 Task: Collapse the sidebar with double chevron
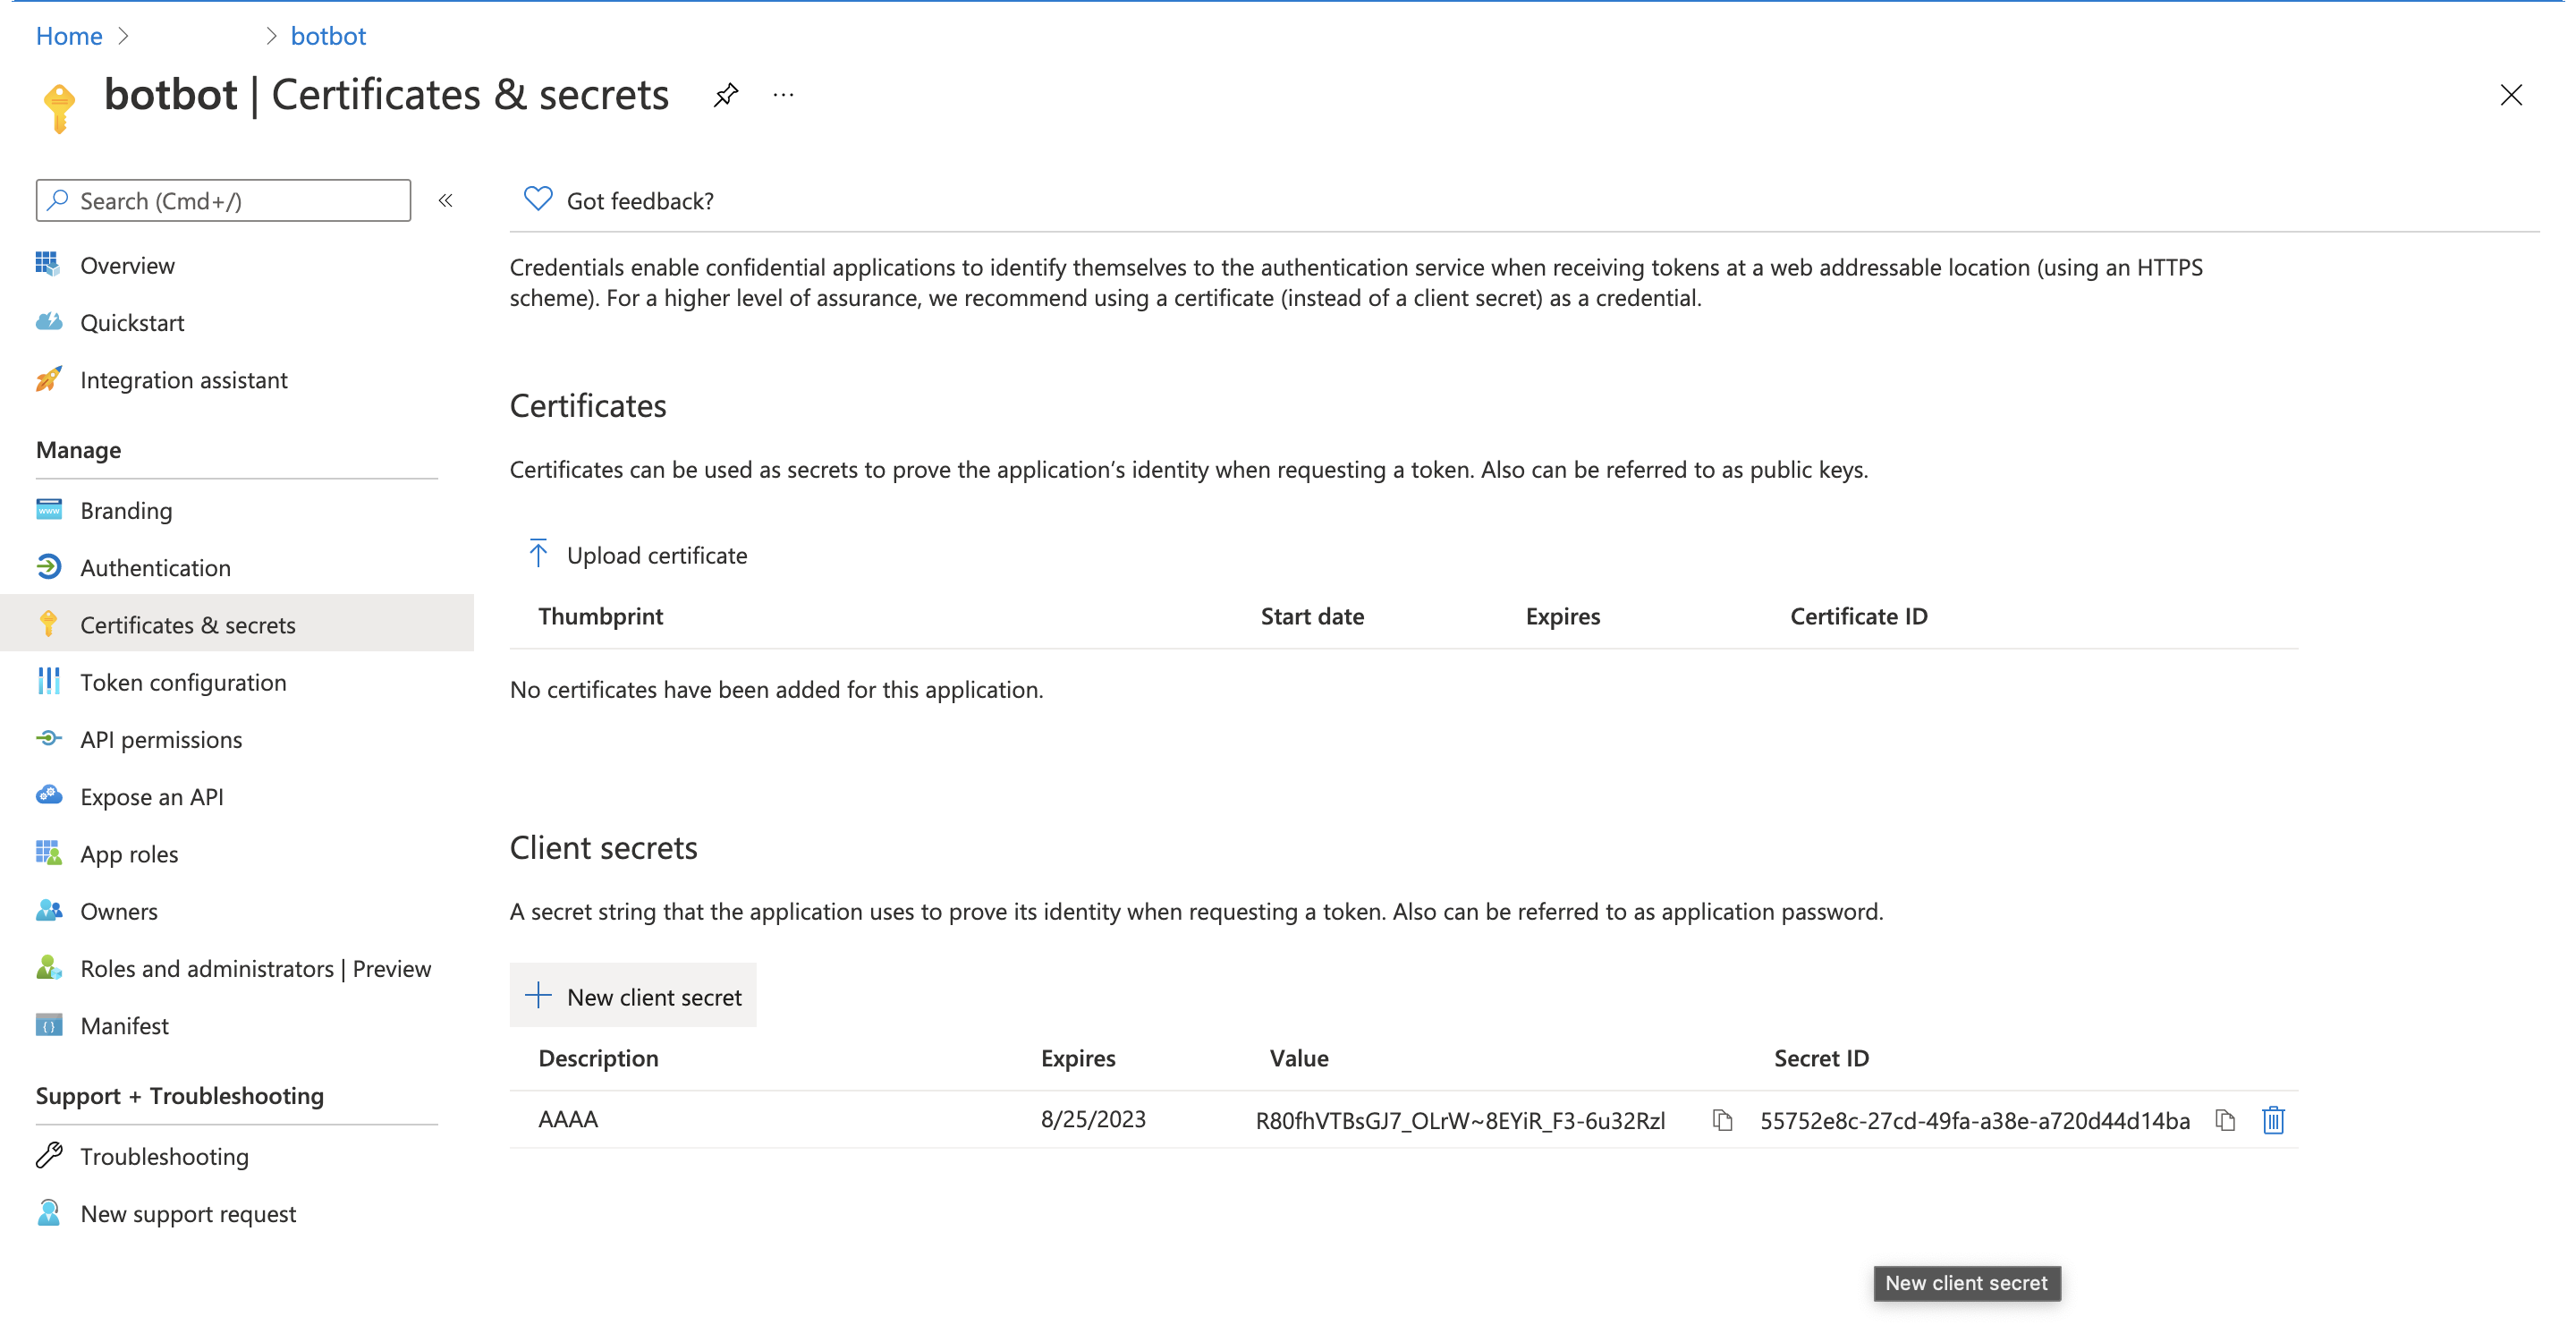pos(446,201)
